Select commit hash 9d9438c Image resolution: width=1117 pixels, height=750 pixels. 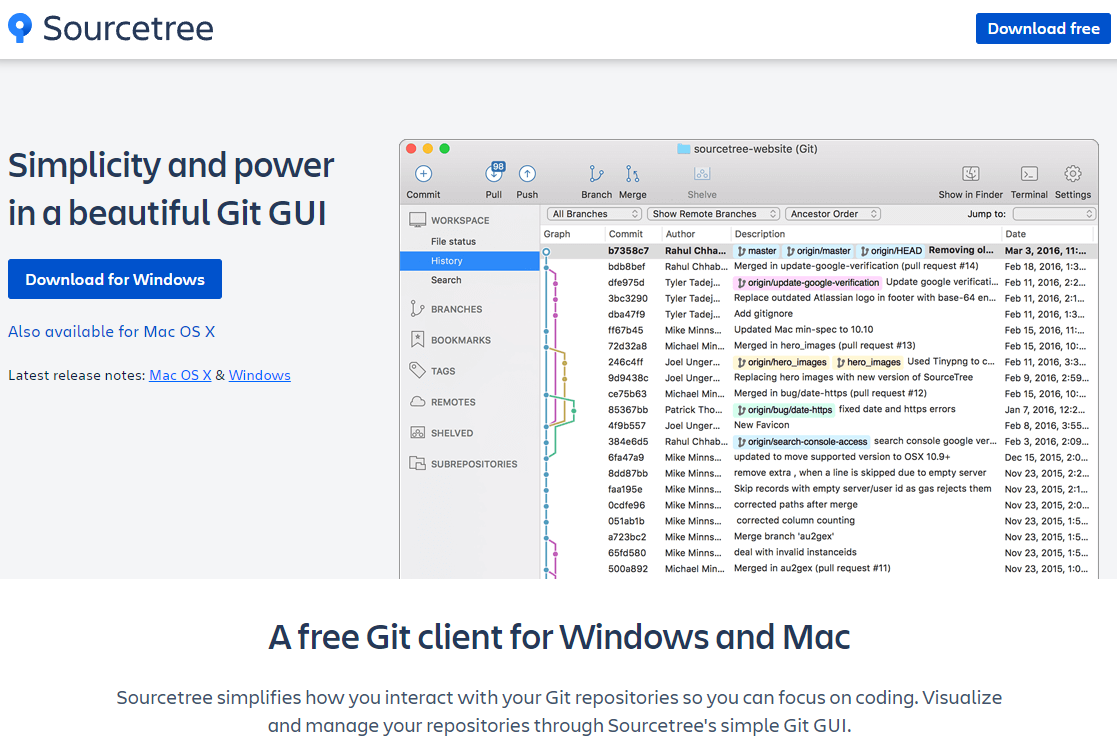tap(628, 377)
